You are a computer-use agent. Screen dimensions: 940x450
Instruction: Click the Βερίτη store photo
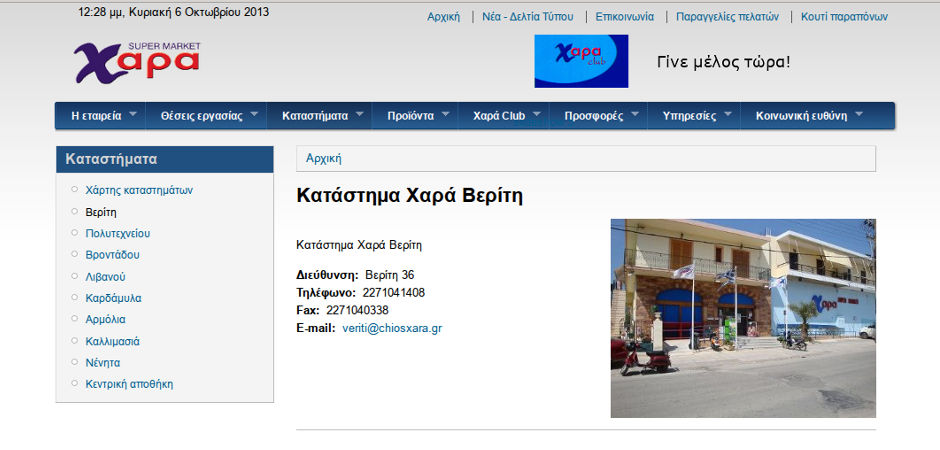[743, 318]
